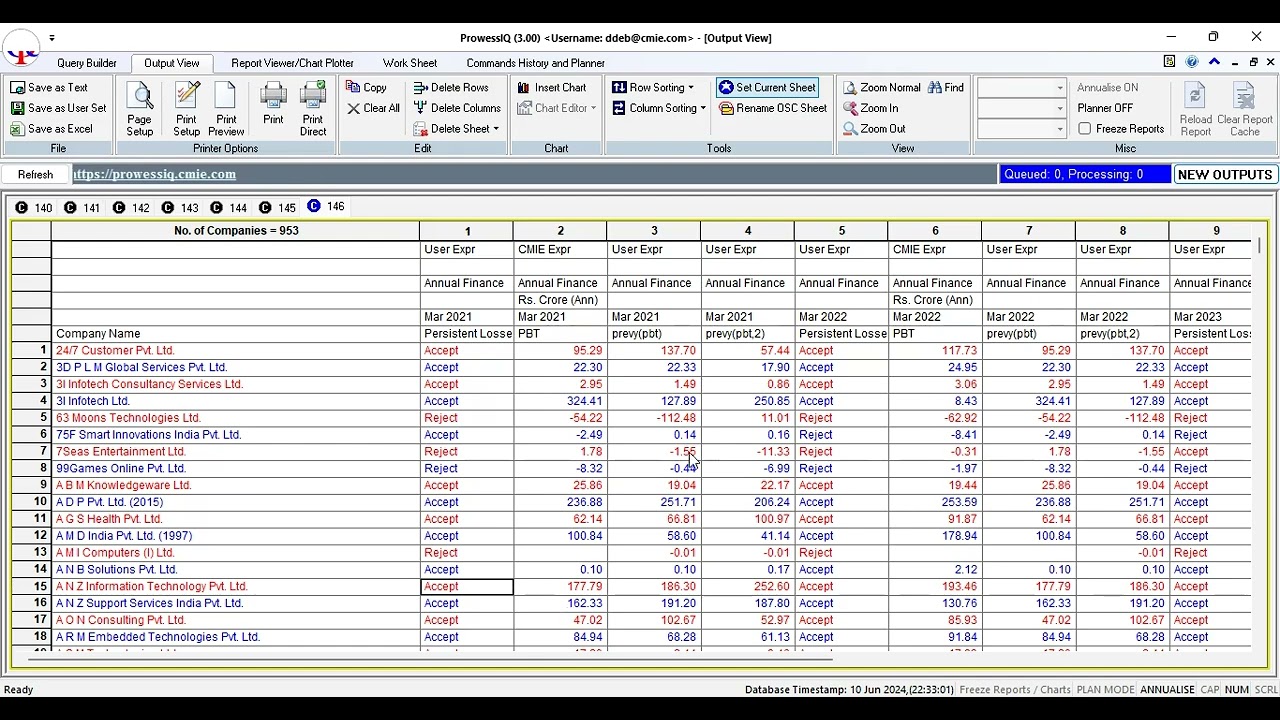Image resolution: width=1280 pixels, height=720 pixels.
Task: Click Clear Report Cache
Action: click(1245, 110)
